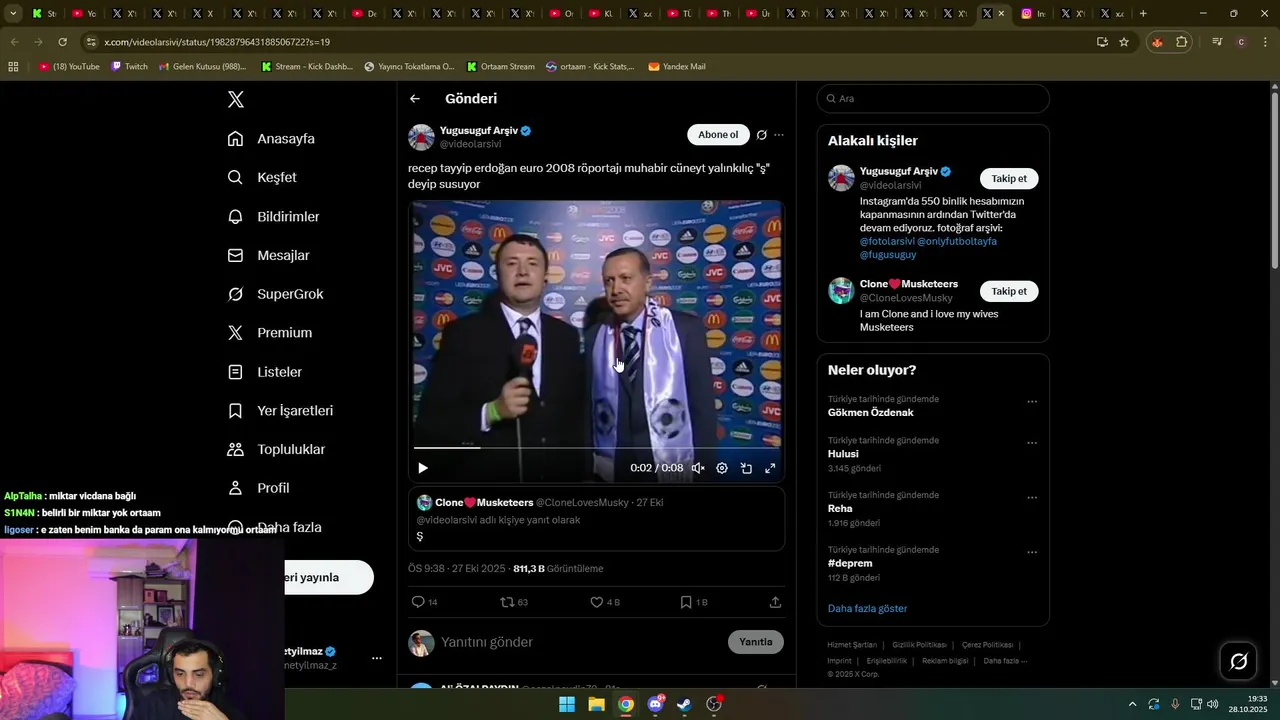Image resolution: width=1280 pixels, height=720 pixels.
Task: Toggle picture-in-picture for the video
Action: [746, 468]
